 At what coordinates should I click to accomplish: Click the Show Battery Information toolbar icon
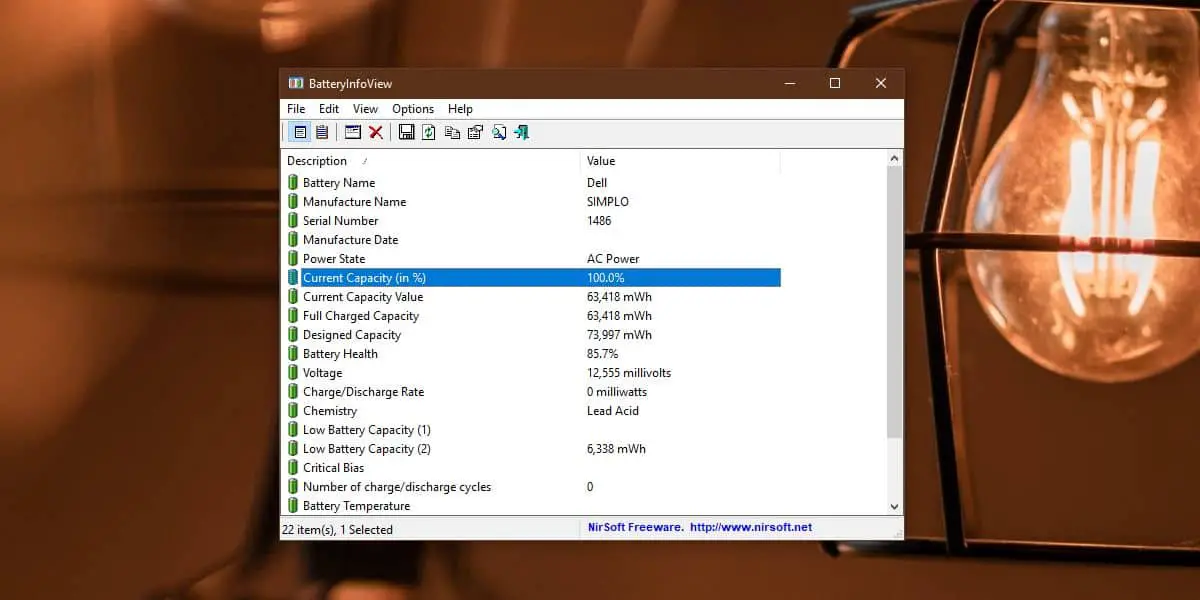299,132
